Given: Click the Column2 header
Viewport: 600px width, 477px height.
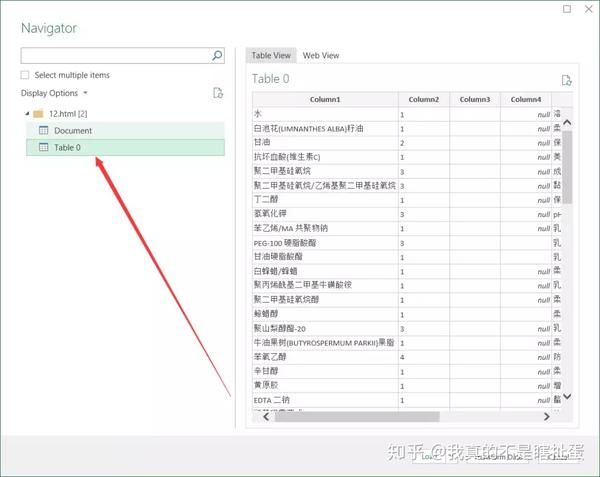Looking at the screenshot, I should tap(424, 99).
